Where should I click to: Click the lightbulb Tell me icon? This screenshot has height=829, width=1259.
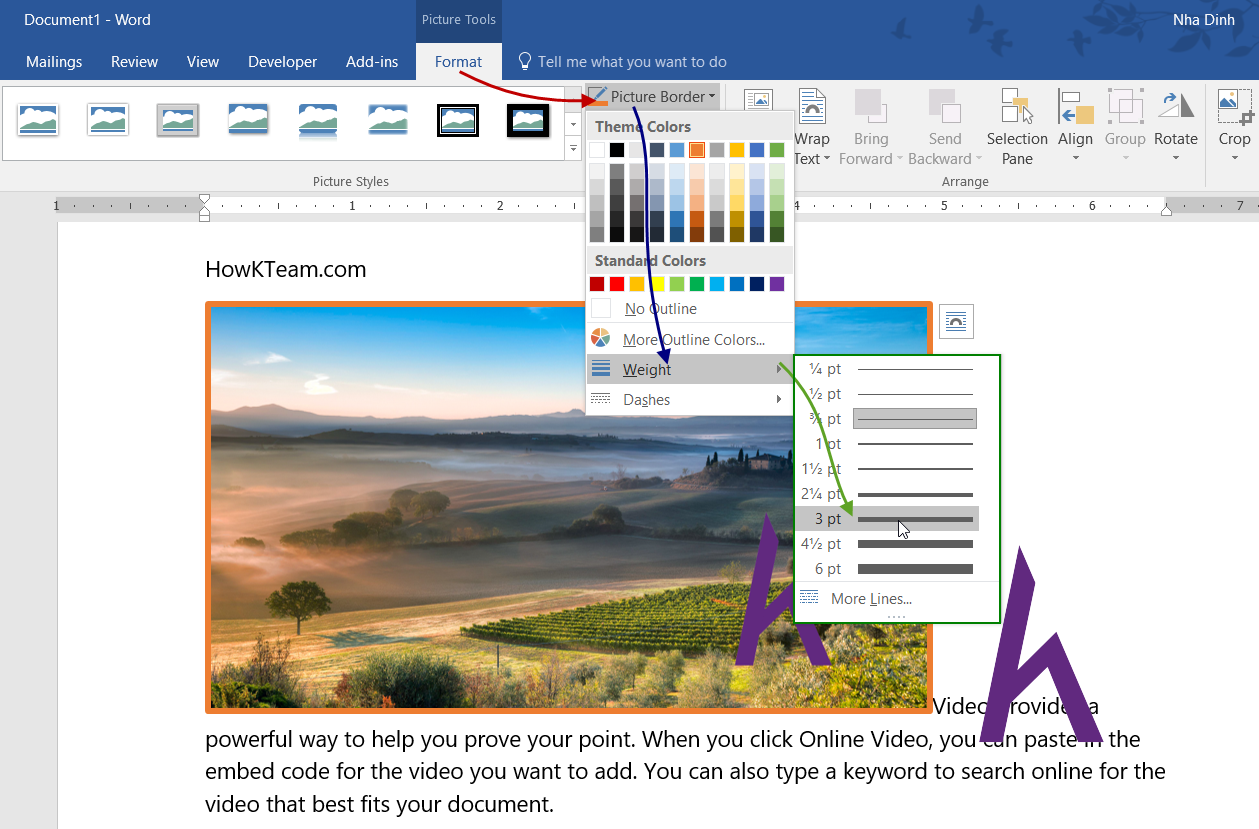click(x=524, y=61)
